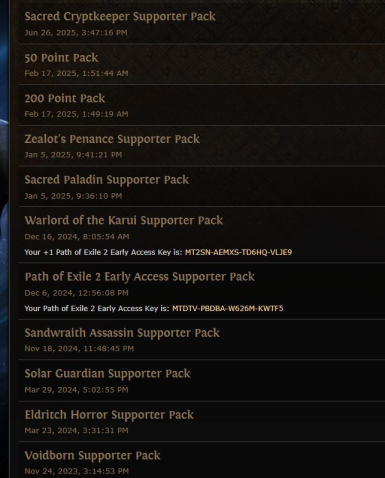Click the Nov 18, 2024 purchase timestamp
The image size is (385, 478).
pyautogui.click(x=79, y=349)
